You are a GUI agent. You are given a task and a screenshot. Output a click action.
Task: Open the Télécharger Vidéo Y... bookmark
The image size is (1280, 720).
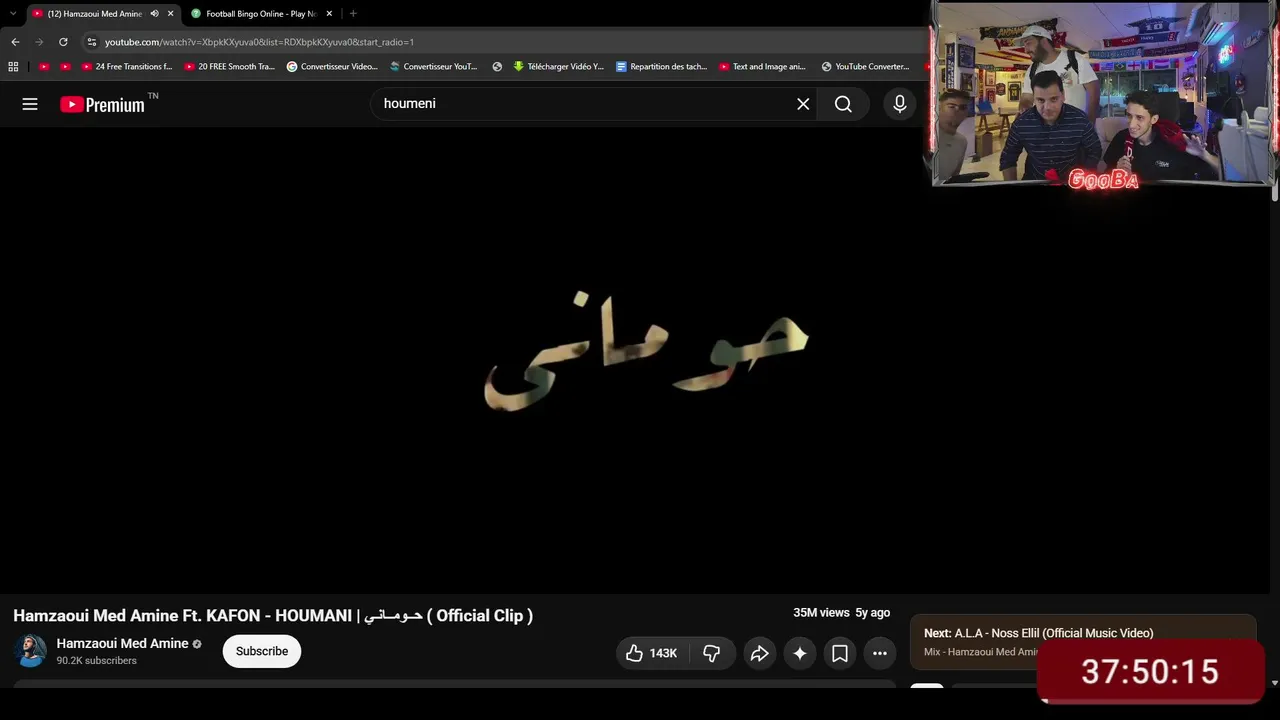point(559,67)
